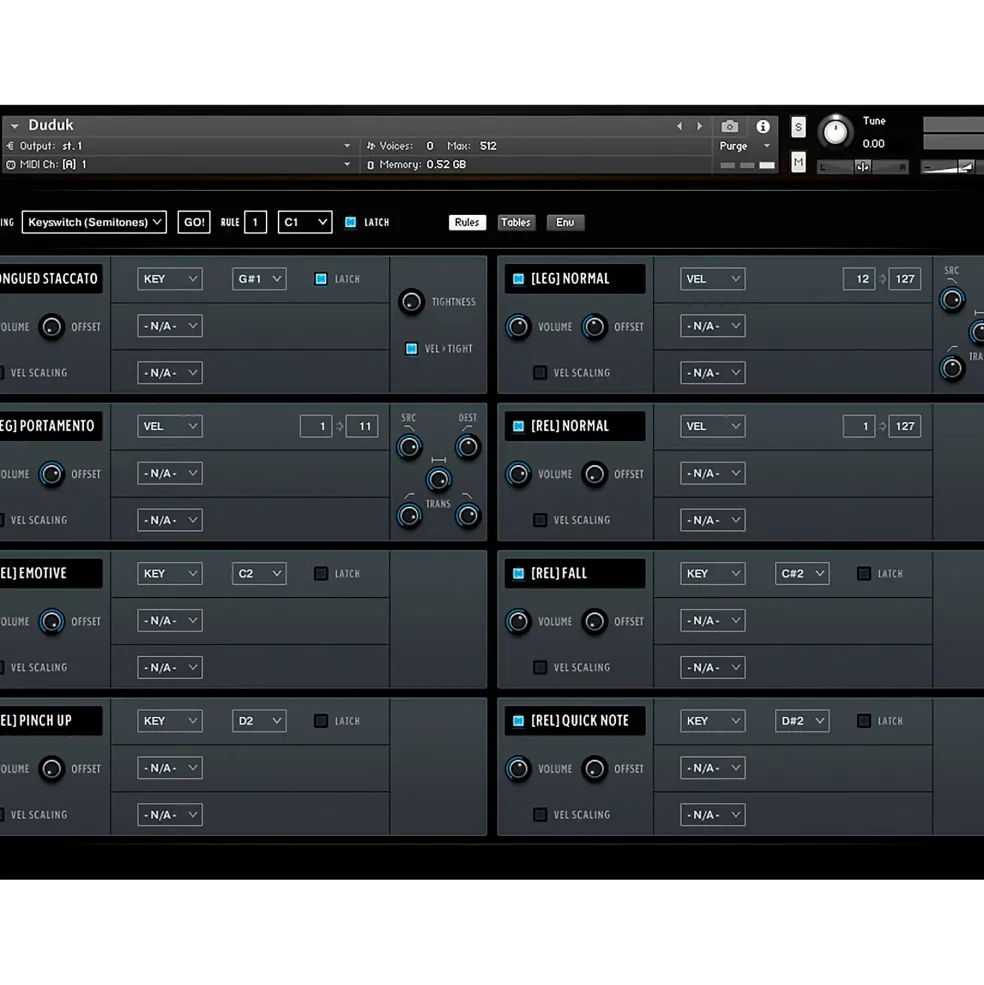Click the [REL] FALL volume knob
Screen dimensions: 984x985
[x=518, y=622]
